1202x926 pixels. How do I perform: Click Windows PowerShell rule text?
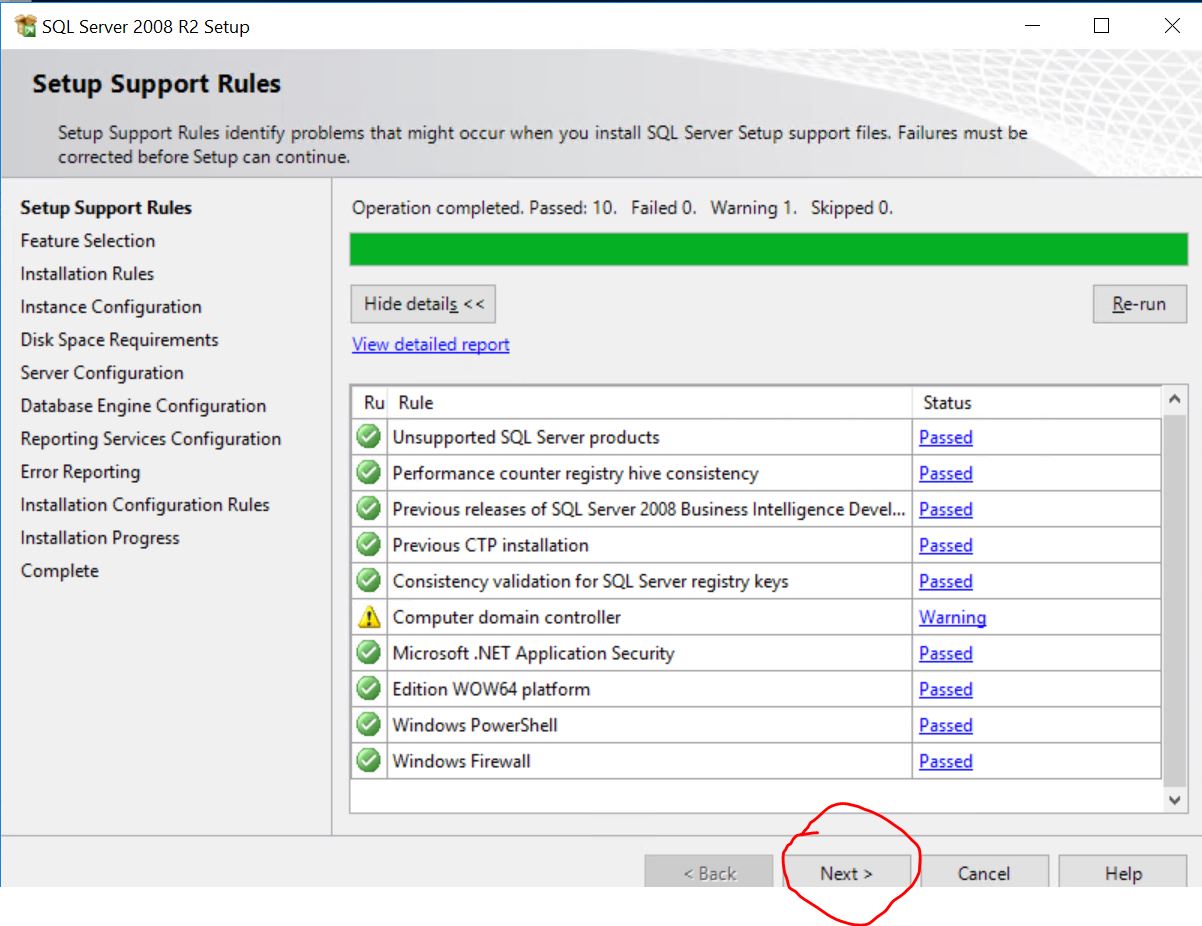475,725
